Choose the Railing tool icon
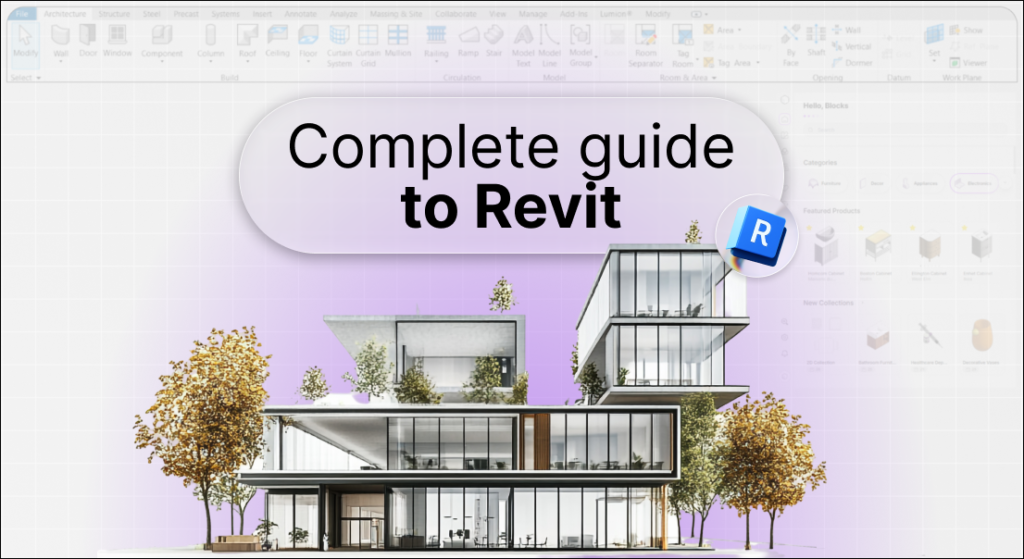Image resolution: width=1024 pixels, height=559 pixels. pos(436,34)
